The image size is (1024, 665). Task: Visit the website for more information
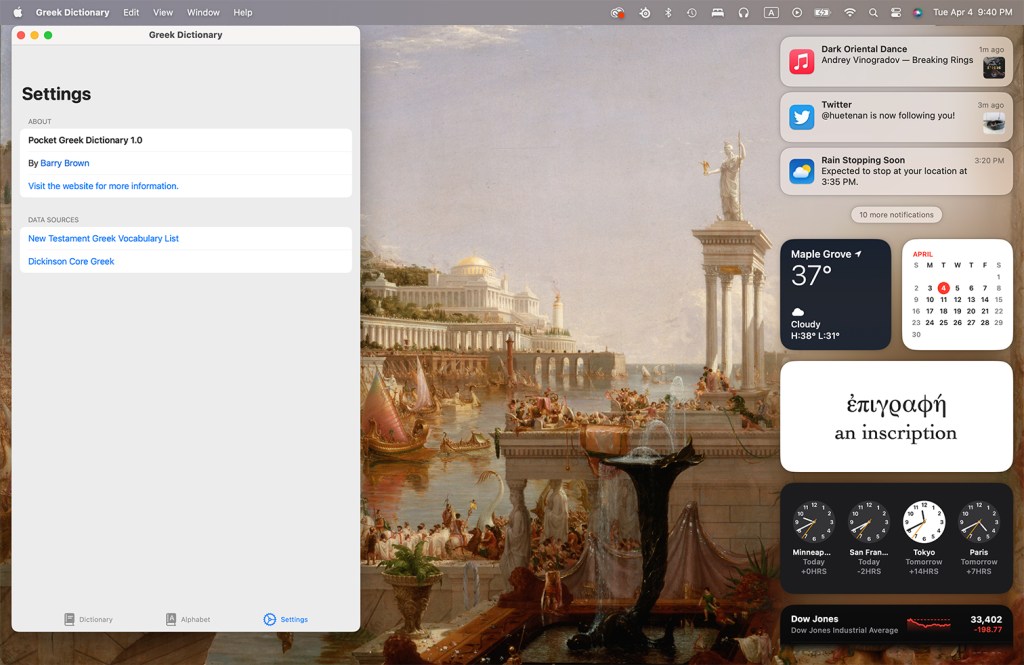click(x=103, y=186)
